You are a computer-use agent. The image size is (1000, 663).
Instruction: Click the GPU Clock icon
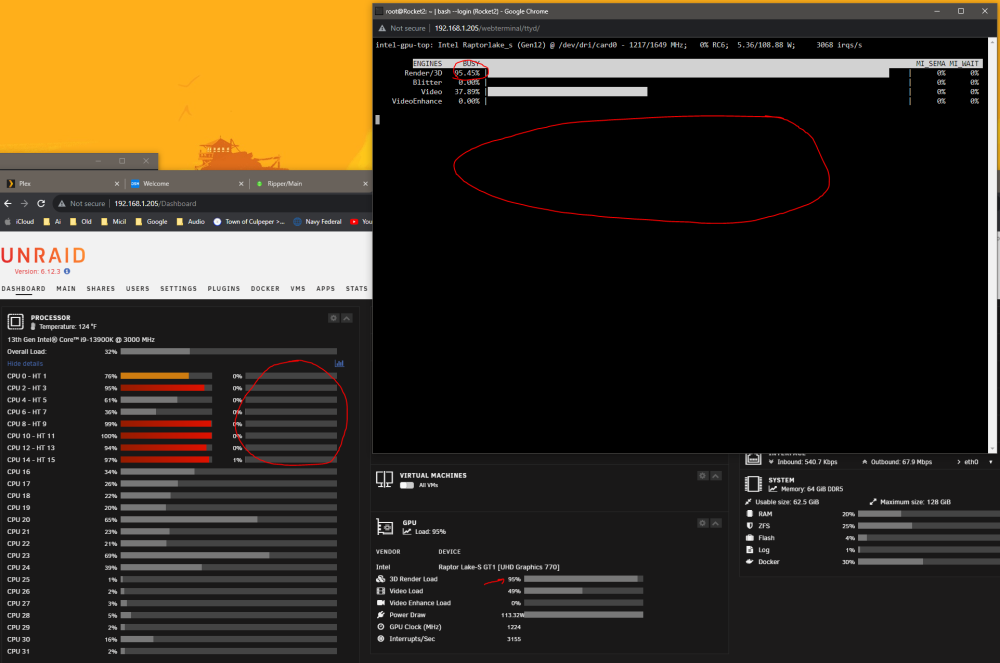[x=381, y=627]
